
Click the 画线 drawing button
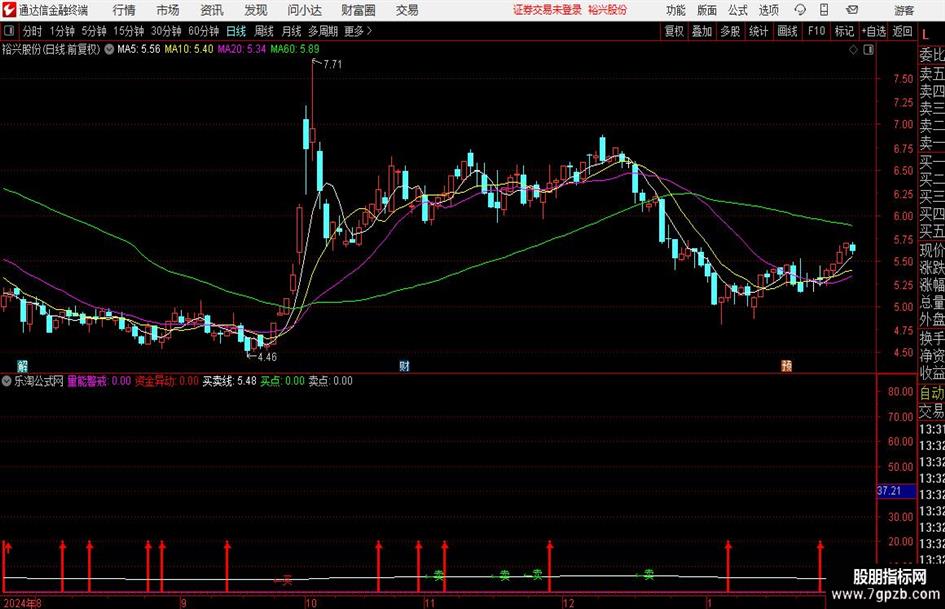[x=787, y=31]
